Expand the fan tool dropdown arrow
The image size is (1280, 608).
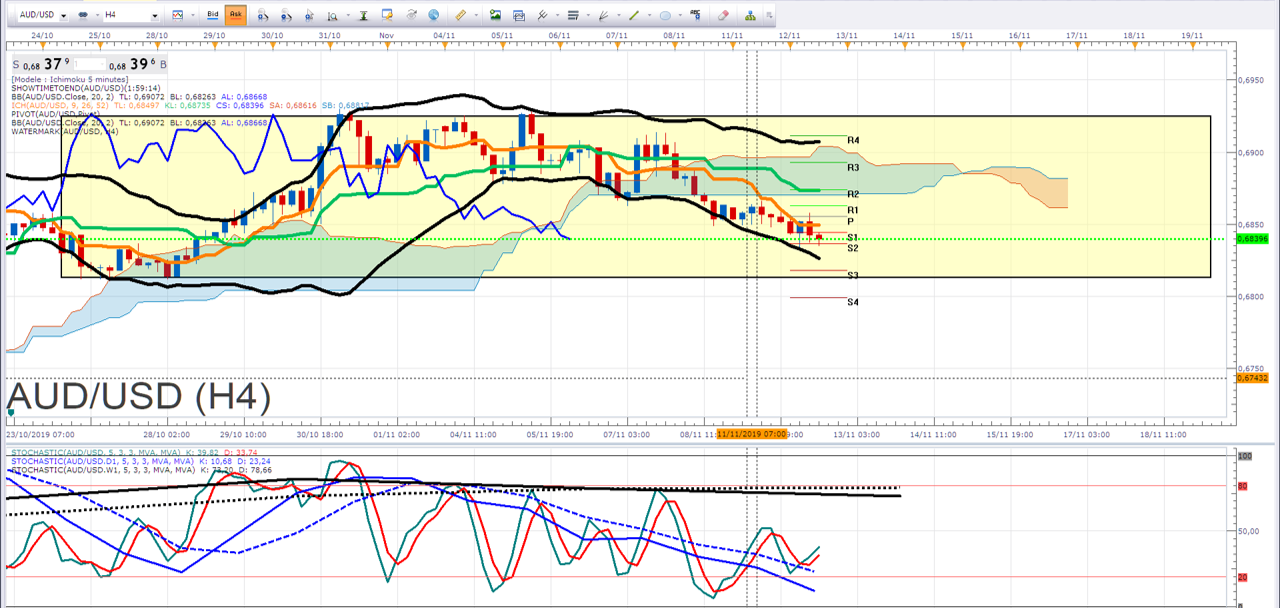pyautogui.click(x=619, y=15)
